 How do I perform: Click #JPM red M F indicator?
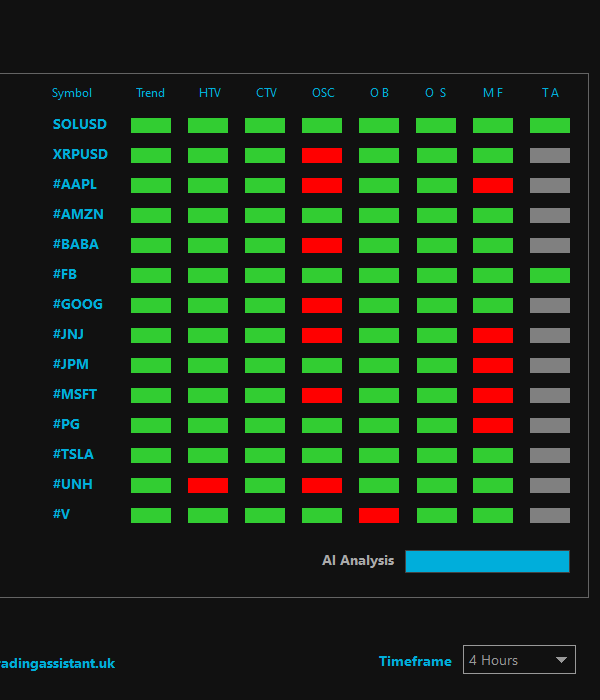pos(493,365)
